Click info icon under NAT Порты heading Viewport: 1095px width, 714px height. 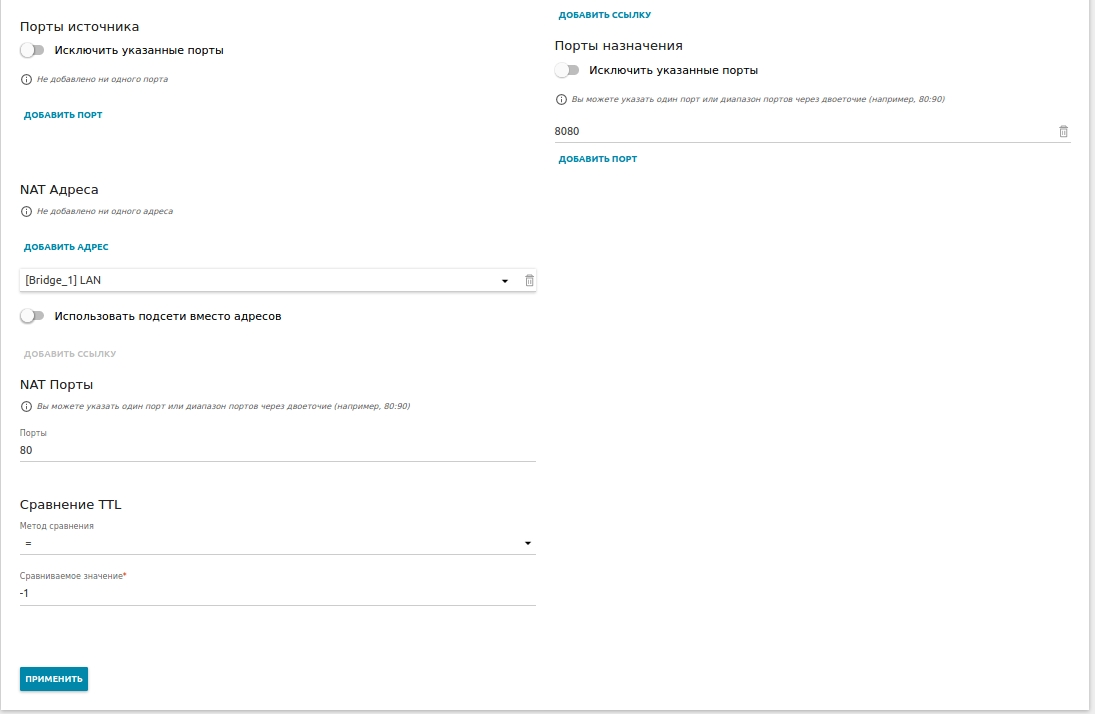point(27,406)
